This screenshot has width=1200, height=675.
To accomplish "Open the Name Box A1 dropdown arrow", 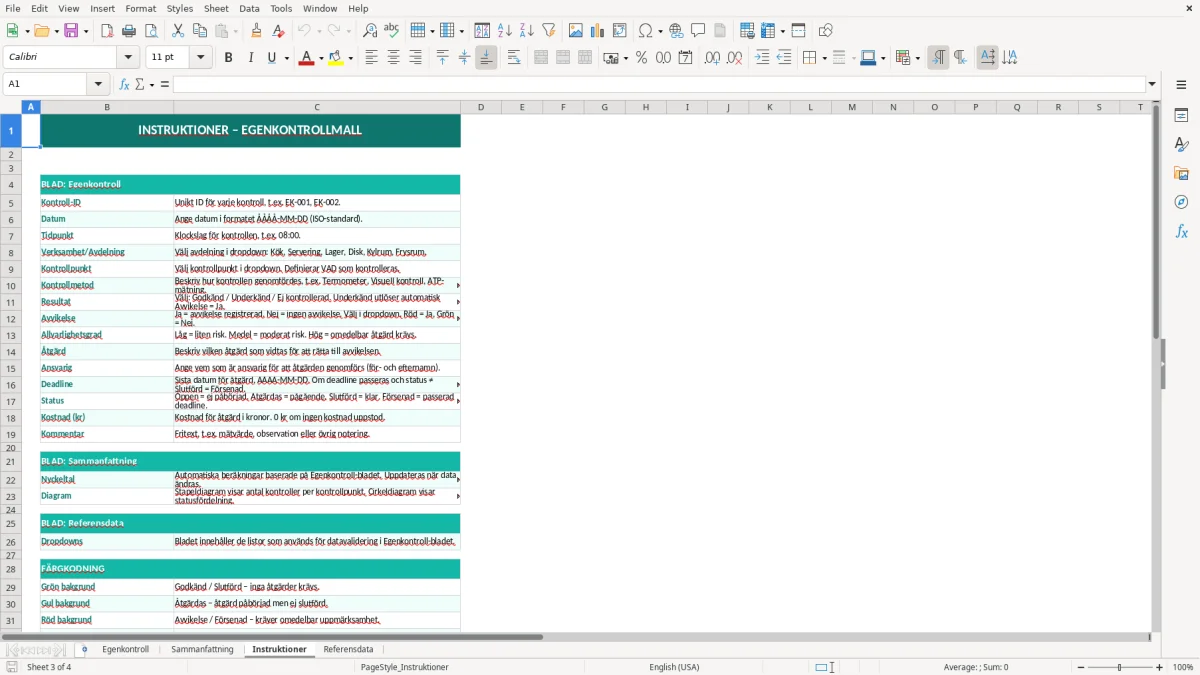I will (x=98, y=84).
